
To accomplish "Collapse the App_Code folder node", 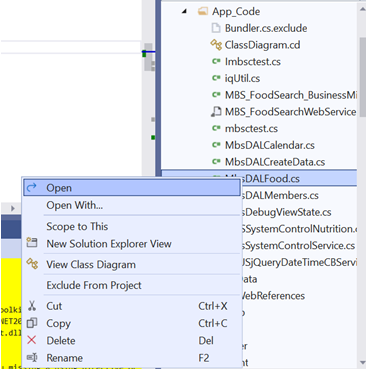I will point(185,12).
